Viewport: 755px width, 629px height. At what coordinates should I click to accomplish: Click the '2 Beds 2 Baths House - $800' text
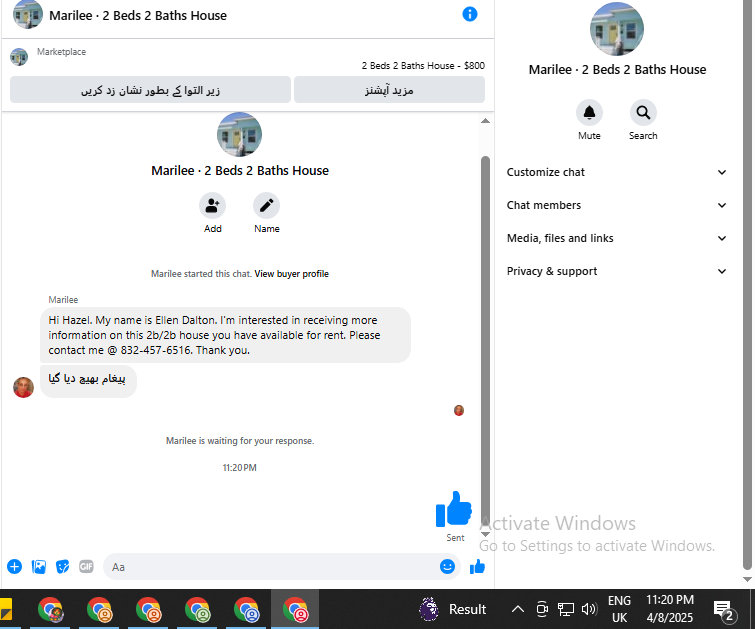coord(423,66)
